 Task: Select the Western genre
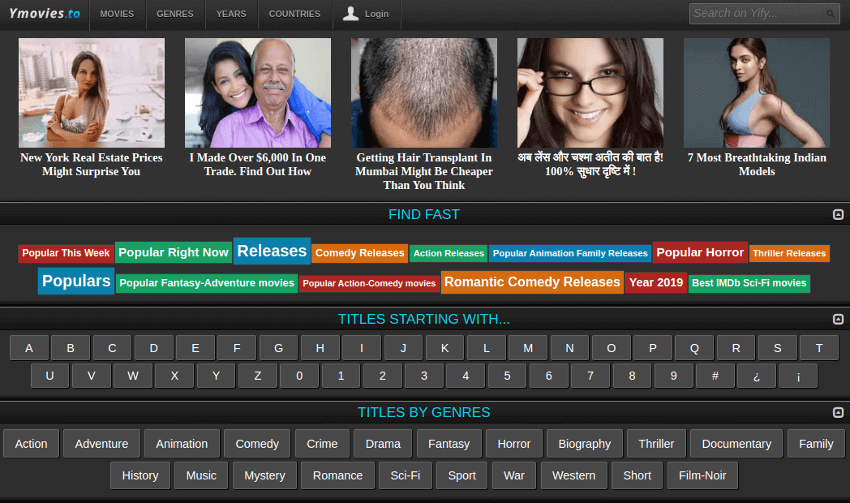pyautogui.click(x=574, y=475)
